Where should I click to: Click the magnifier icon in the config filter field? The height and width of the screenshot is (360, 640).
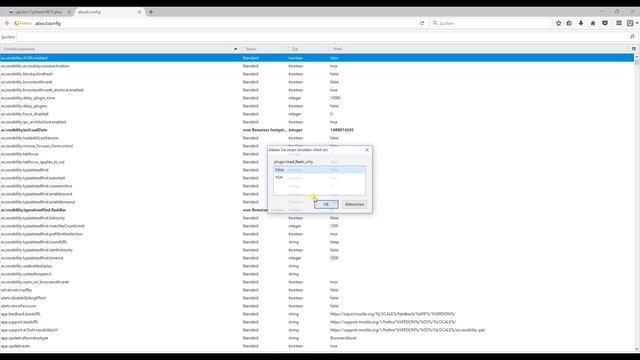632,37
